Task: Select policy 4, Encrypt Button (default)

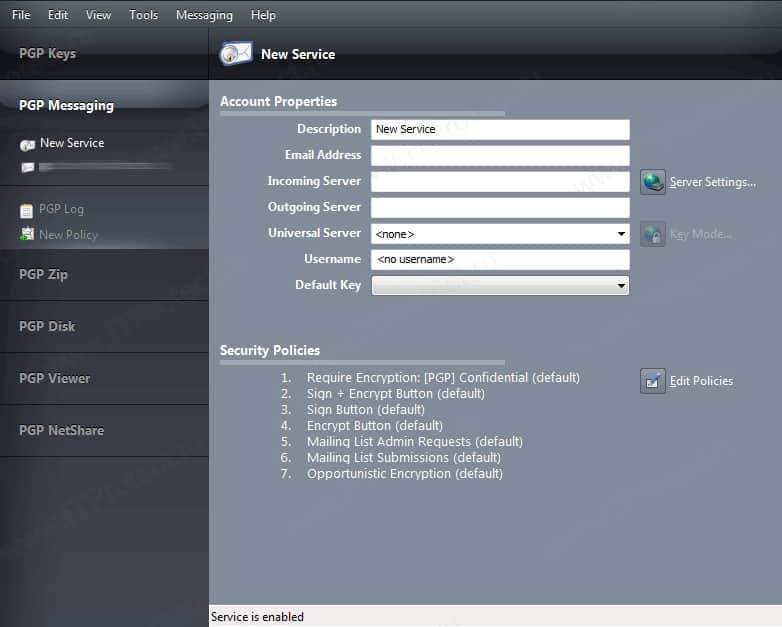Action: [375, 425]
